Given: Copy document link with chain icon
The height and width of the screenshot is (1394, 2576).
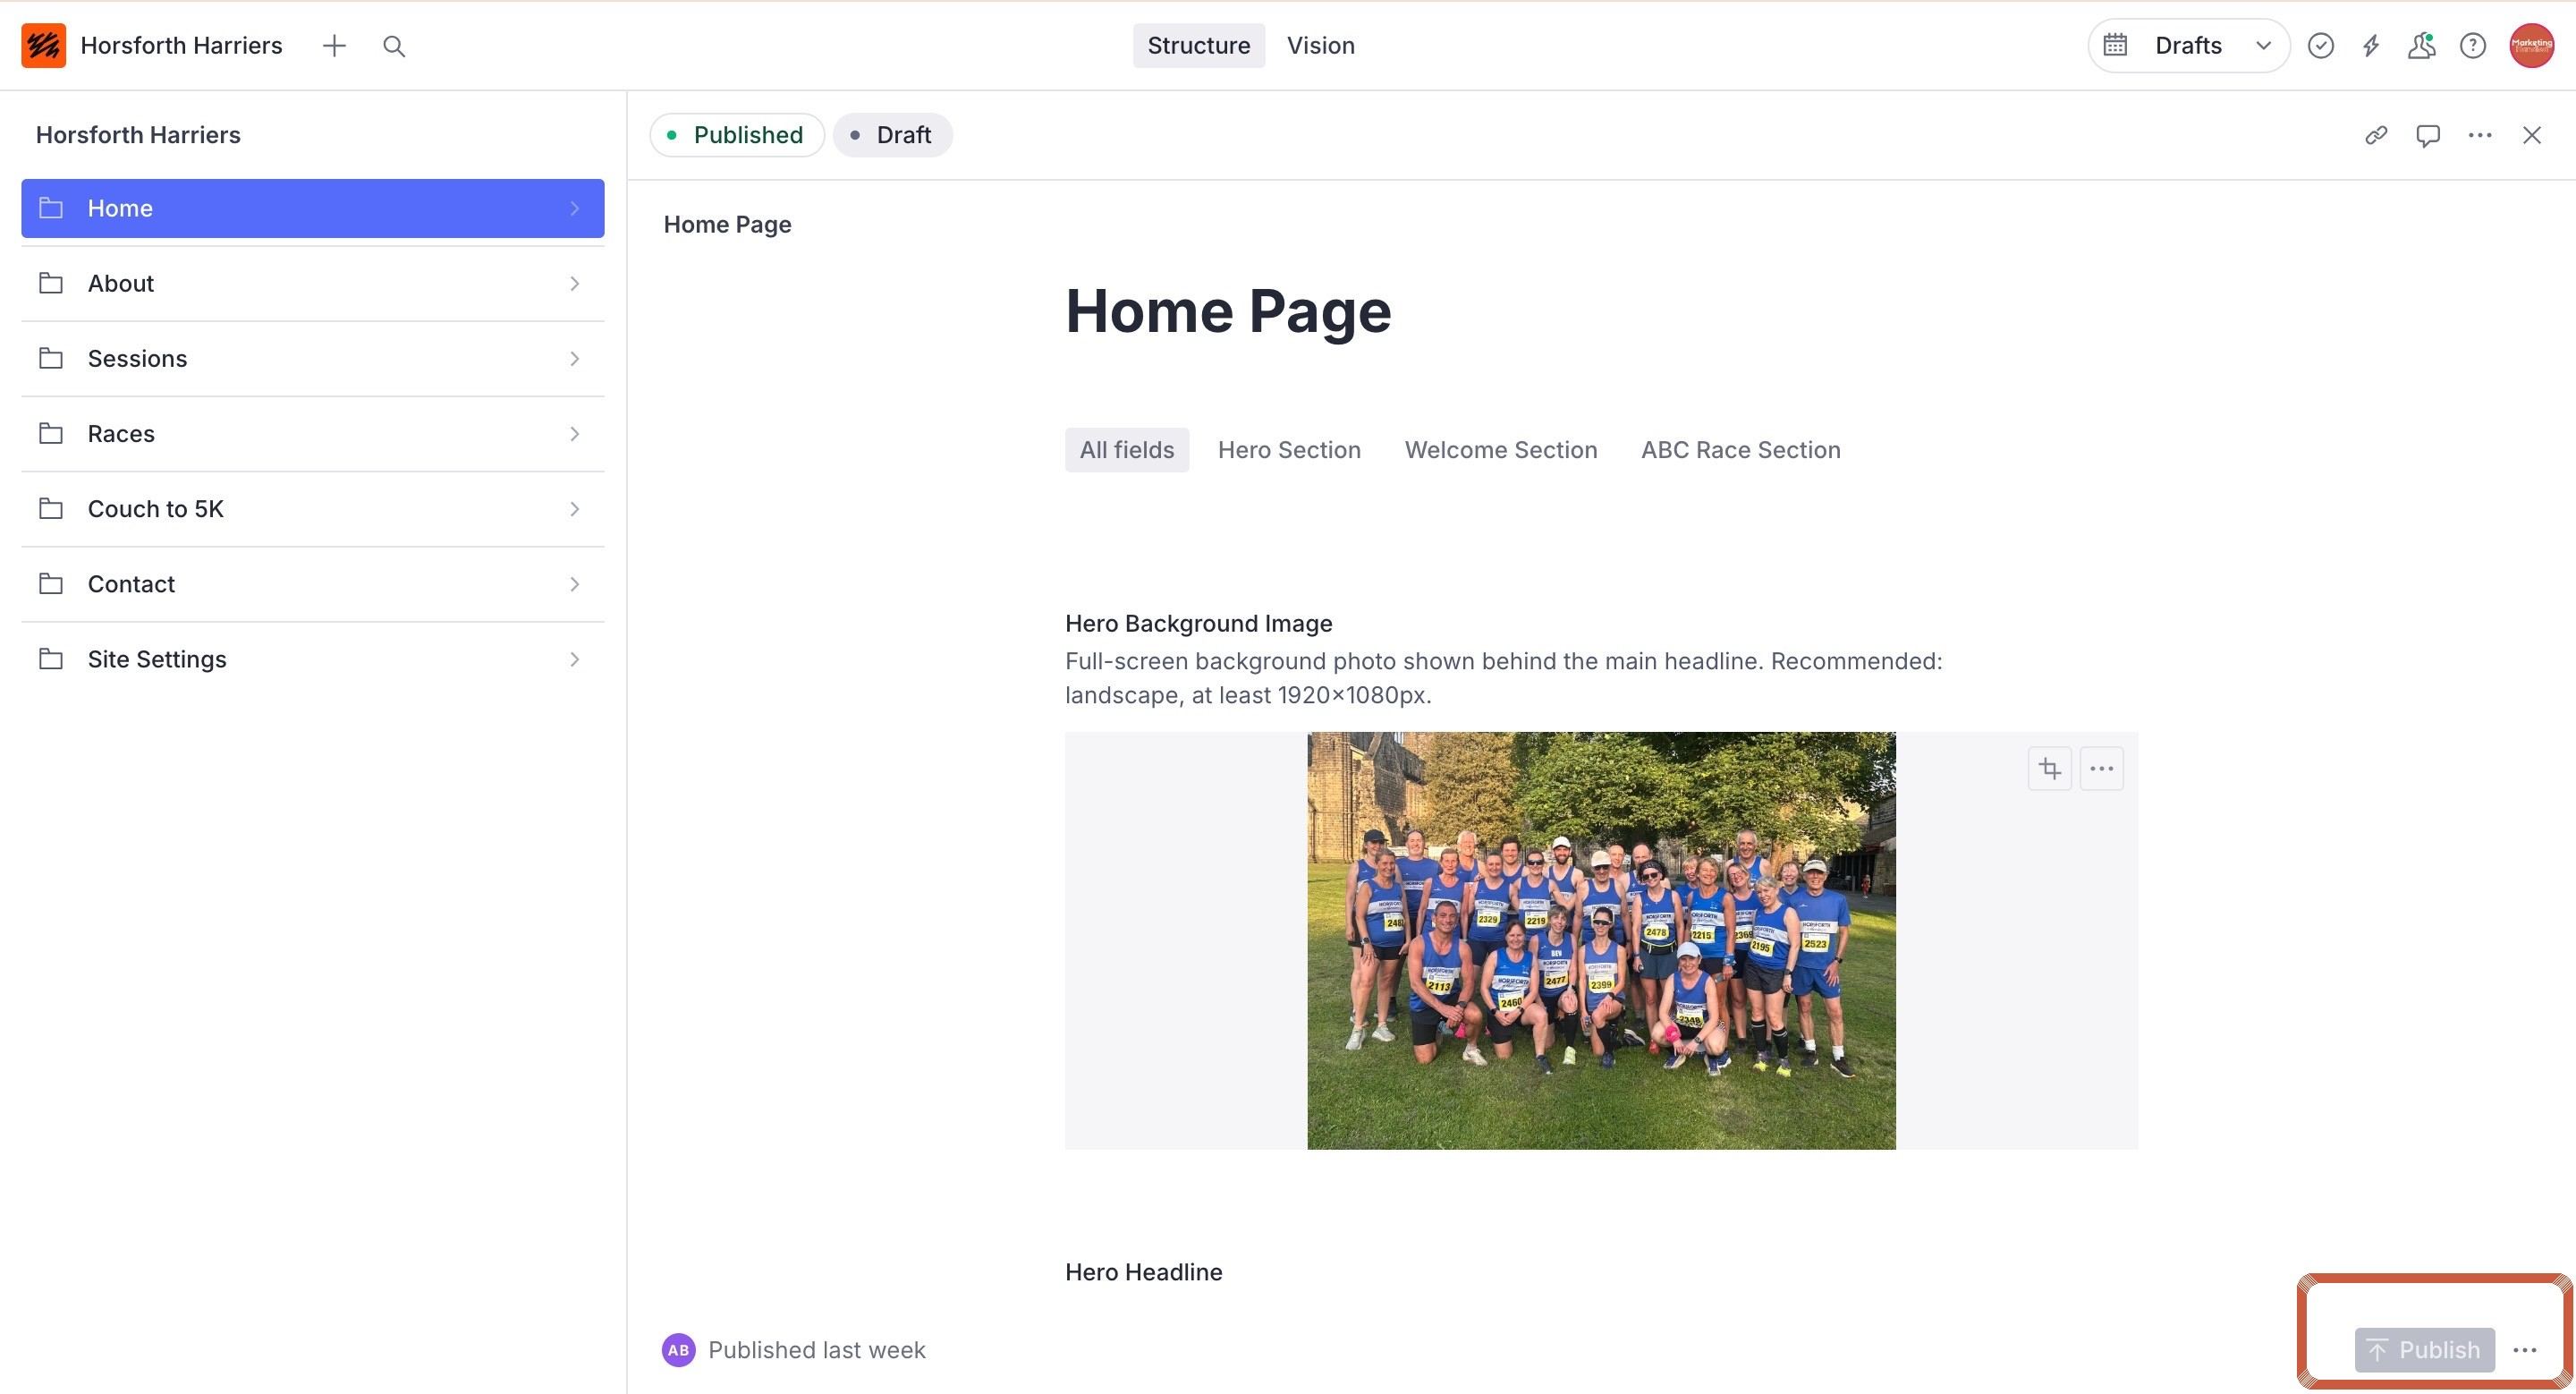Looking at the screenshot, I should [2377, 135].
